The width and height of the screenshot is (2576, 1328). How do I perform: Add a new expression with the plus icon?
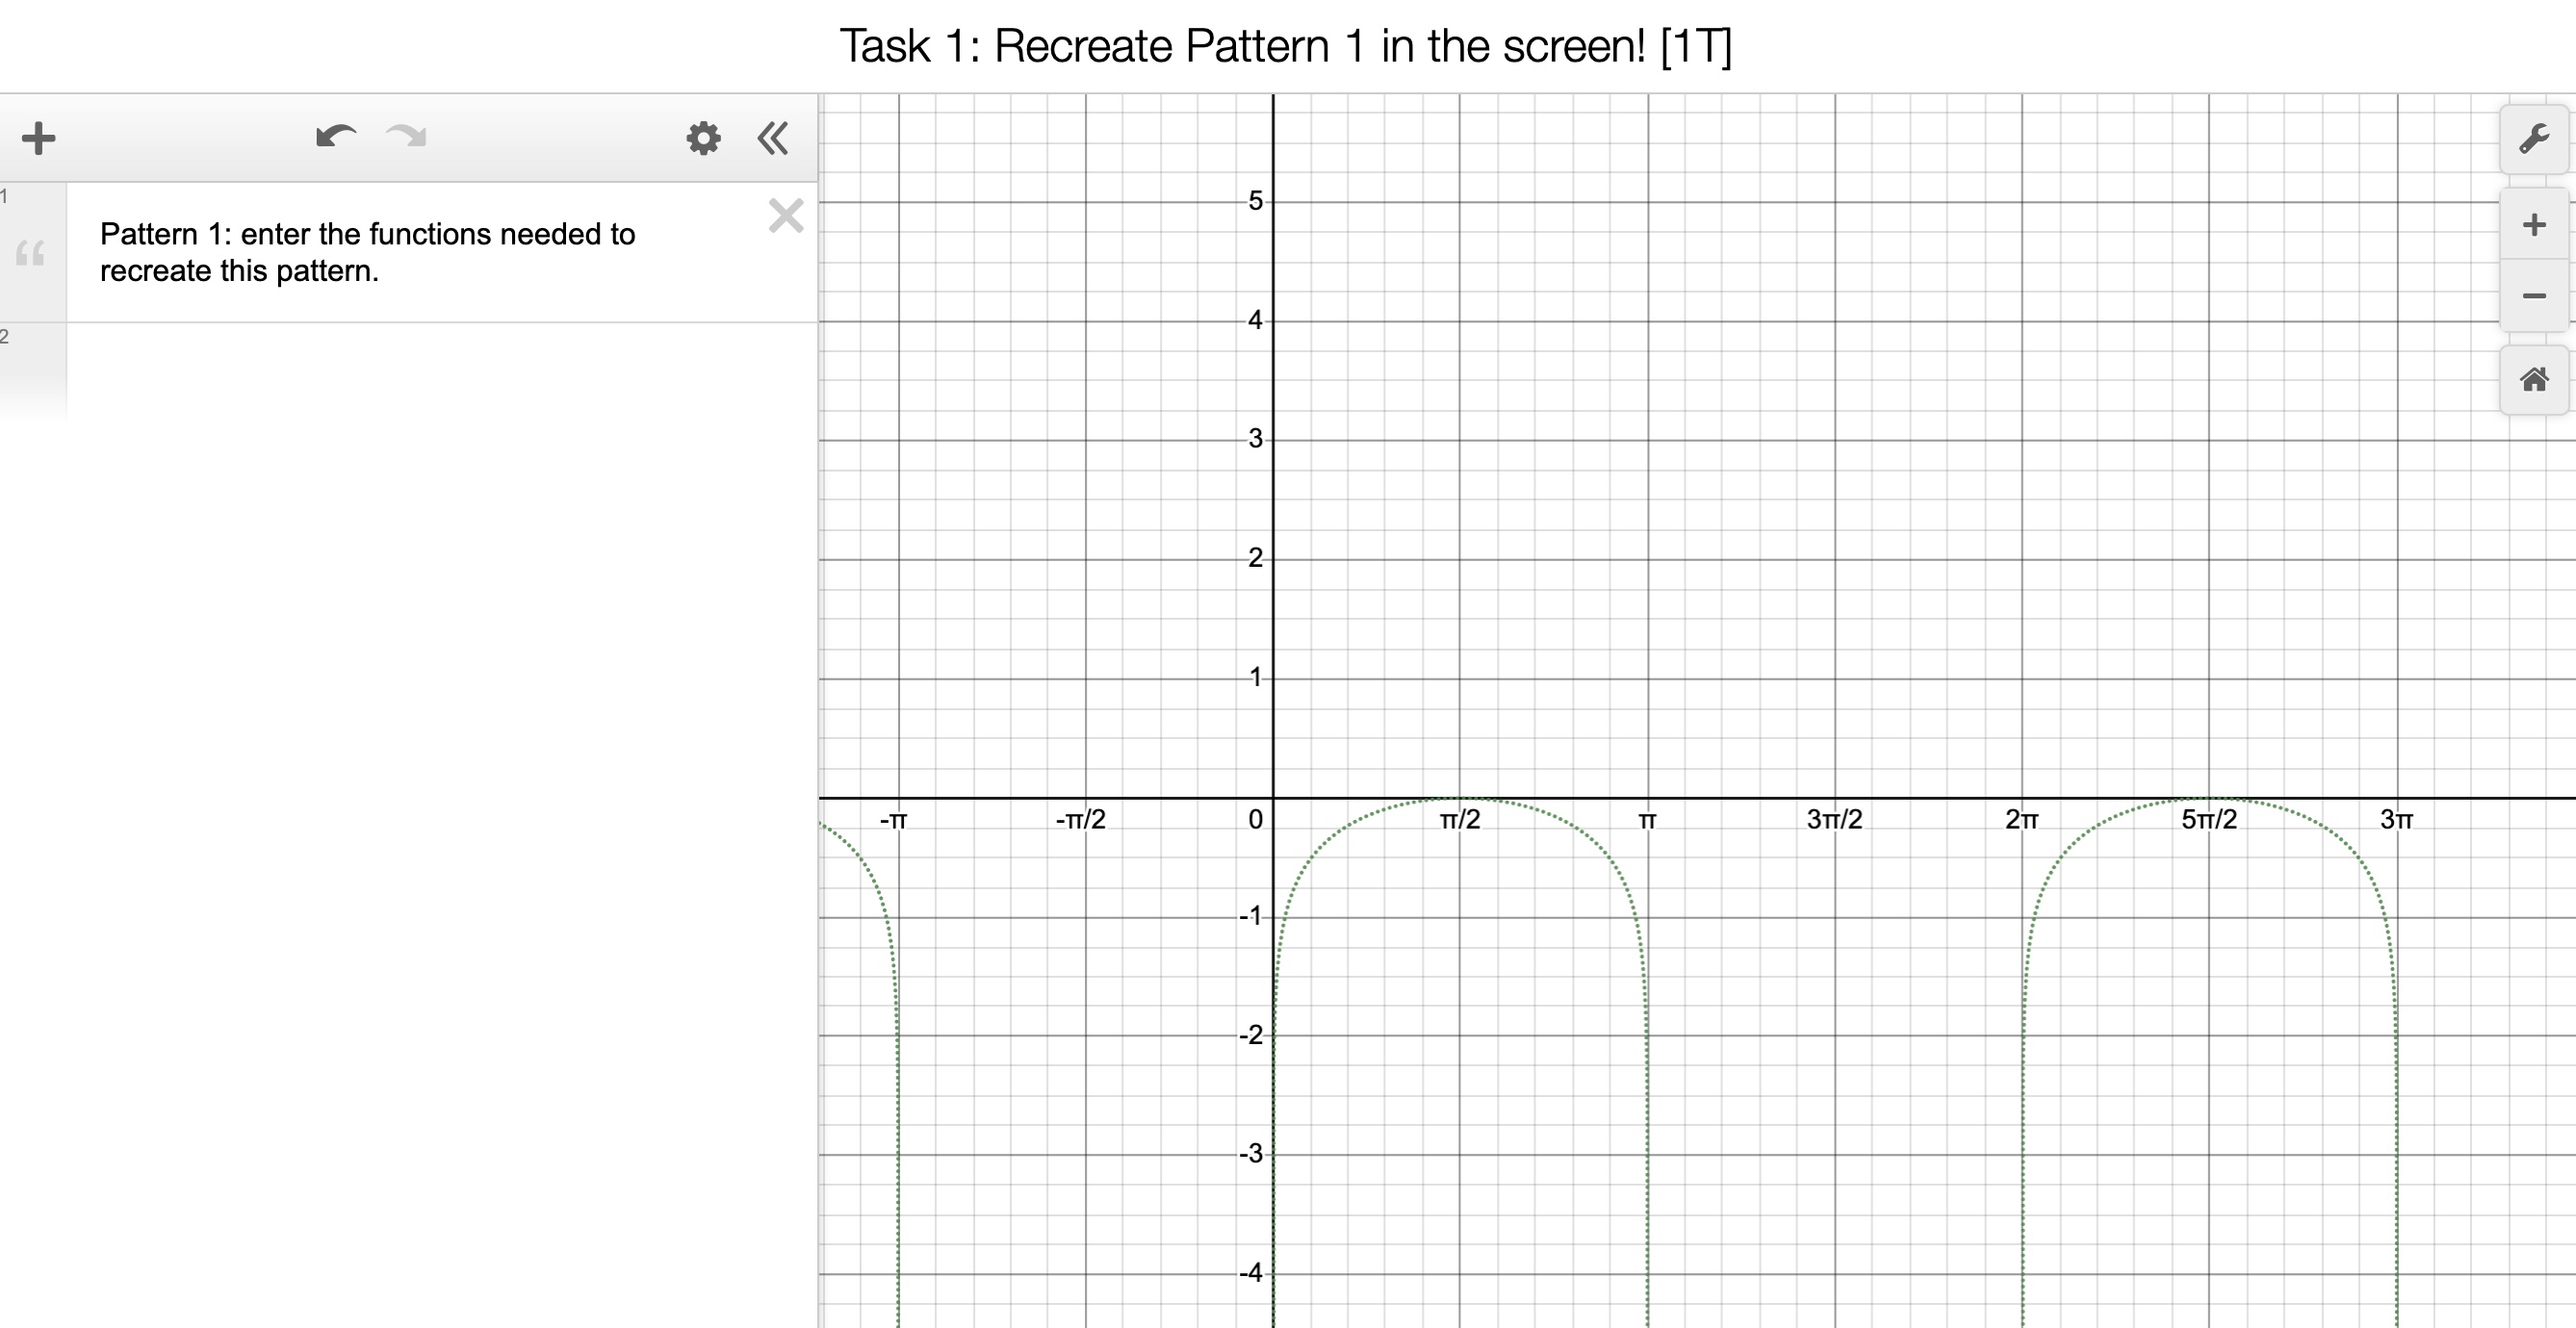(x=38, y=138)
